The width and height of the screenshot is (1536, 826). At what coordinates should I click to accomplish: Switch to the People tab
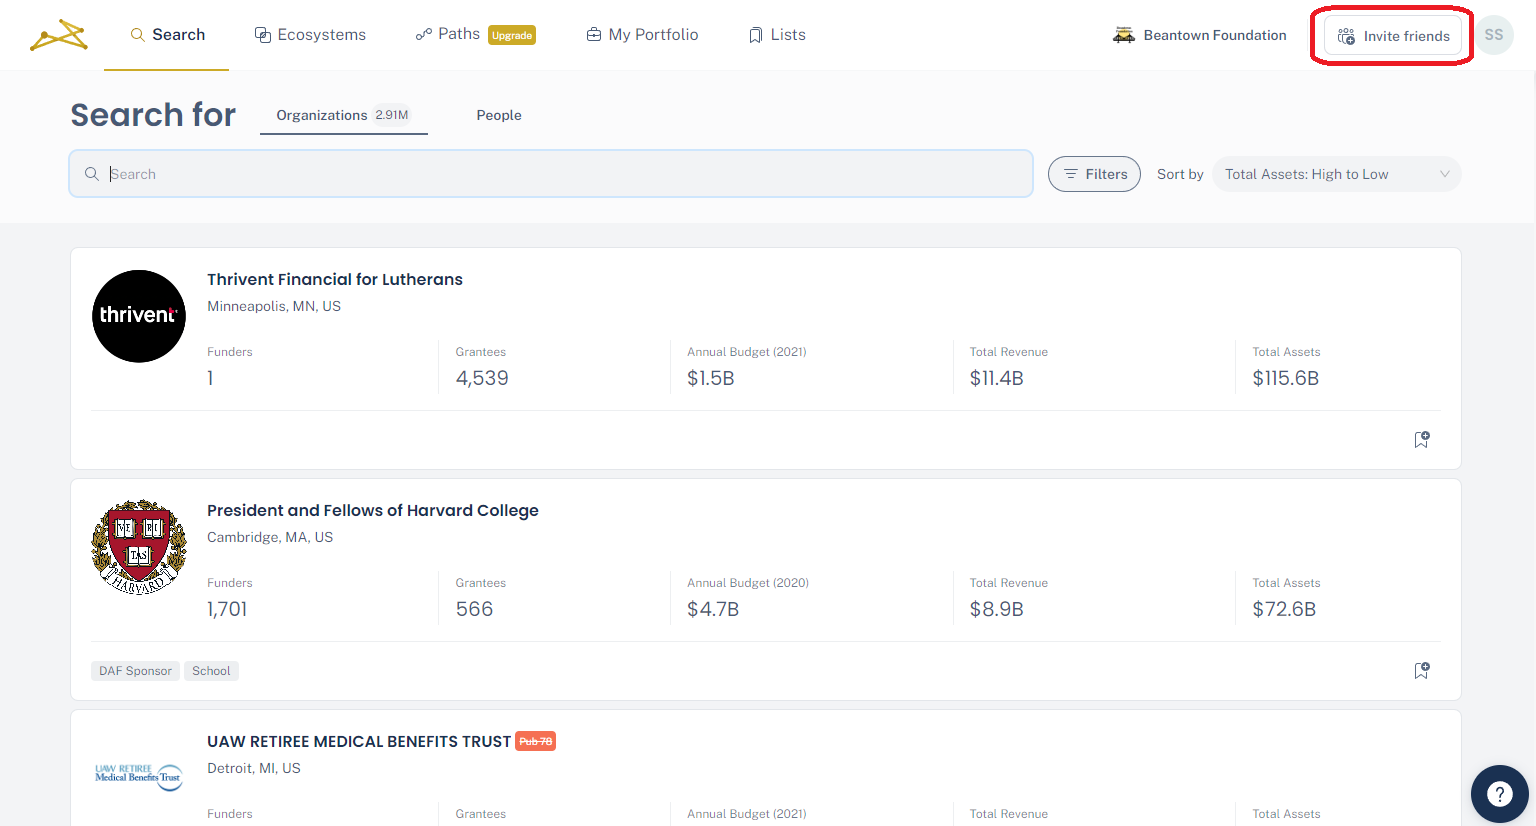[499, 115]
